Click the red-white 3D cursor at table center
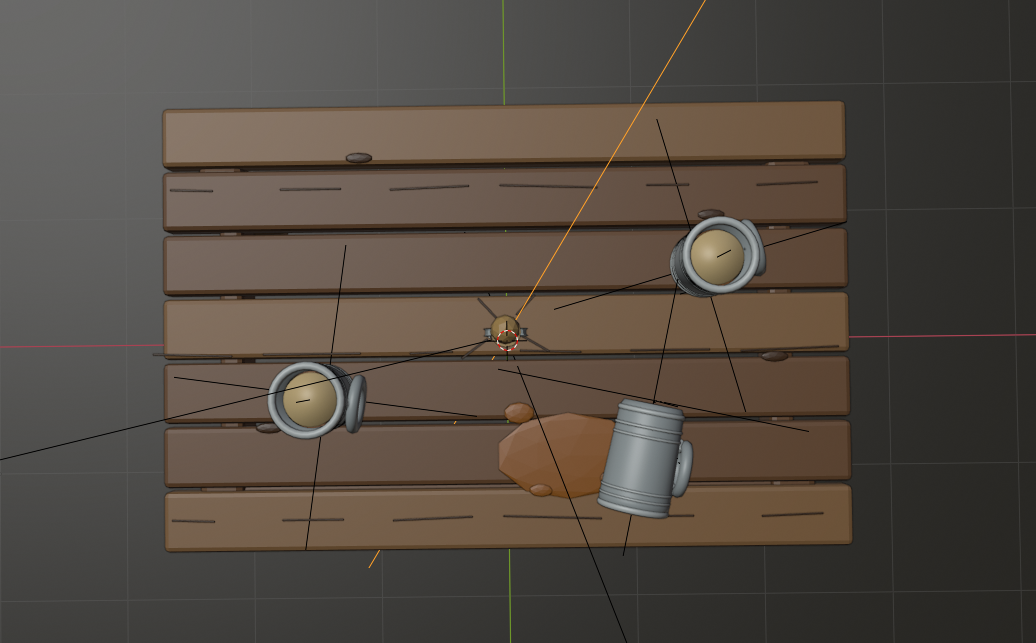 (x=507, y=340)
